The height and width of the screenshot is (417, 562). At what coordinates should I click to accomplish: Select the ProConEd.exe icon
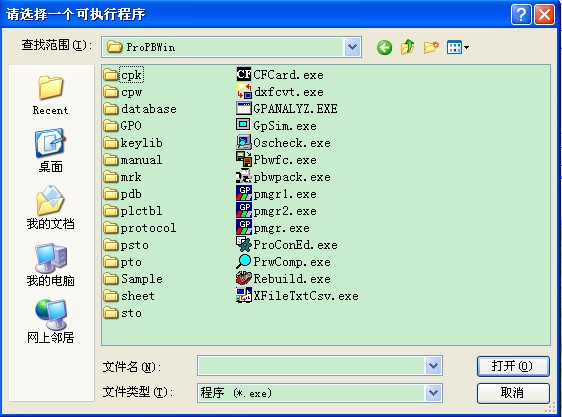244,245
